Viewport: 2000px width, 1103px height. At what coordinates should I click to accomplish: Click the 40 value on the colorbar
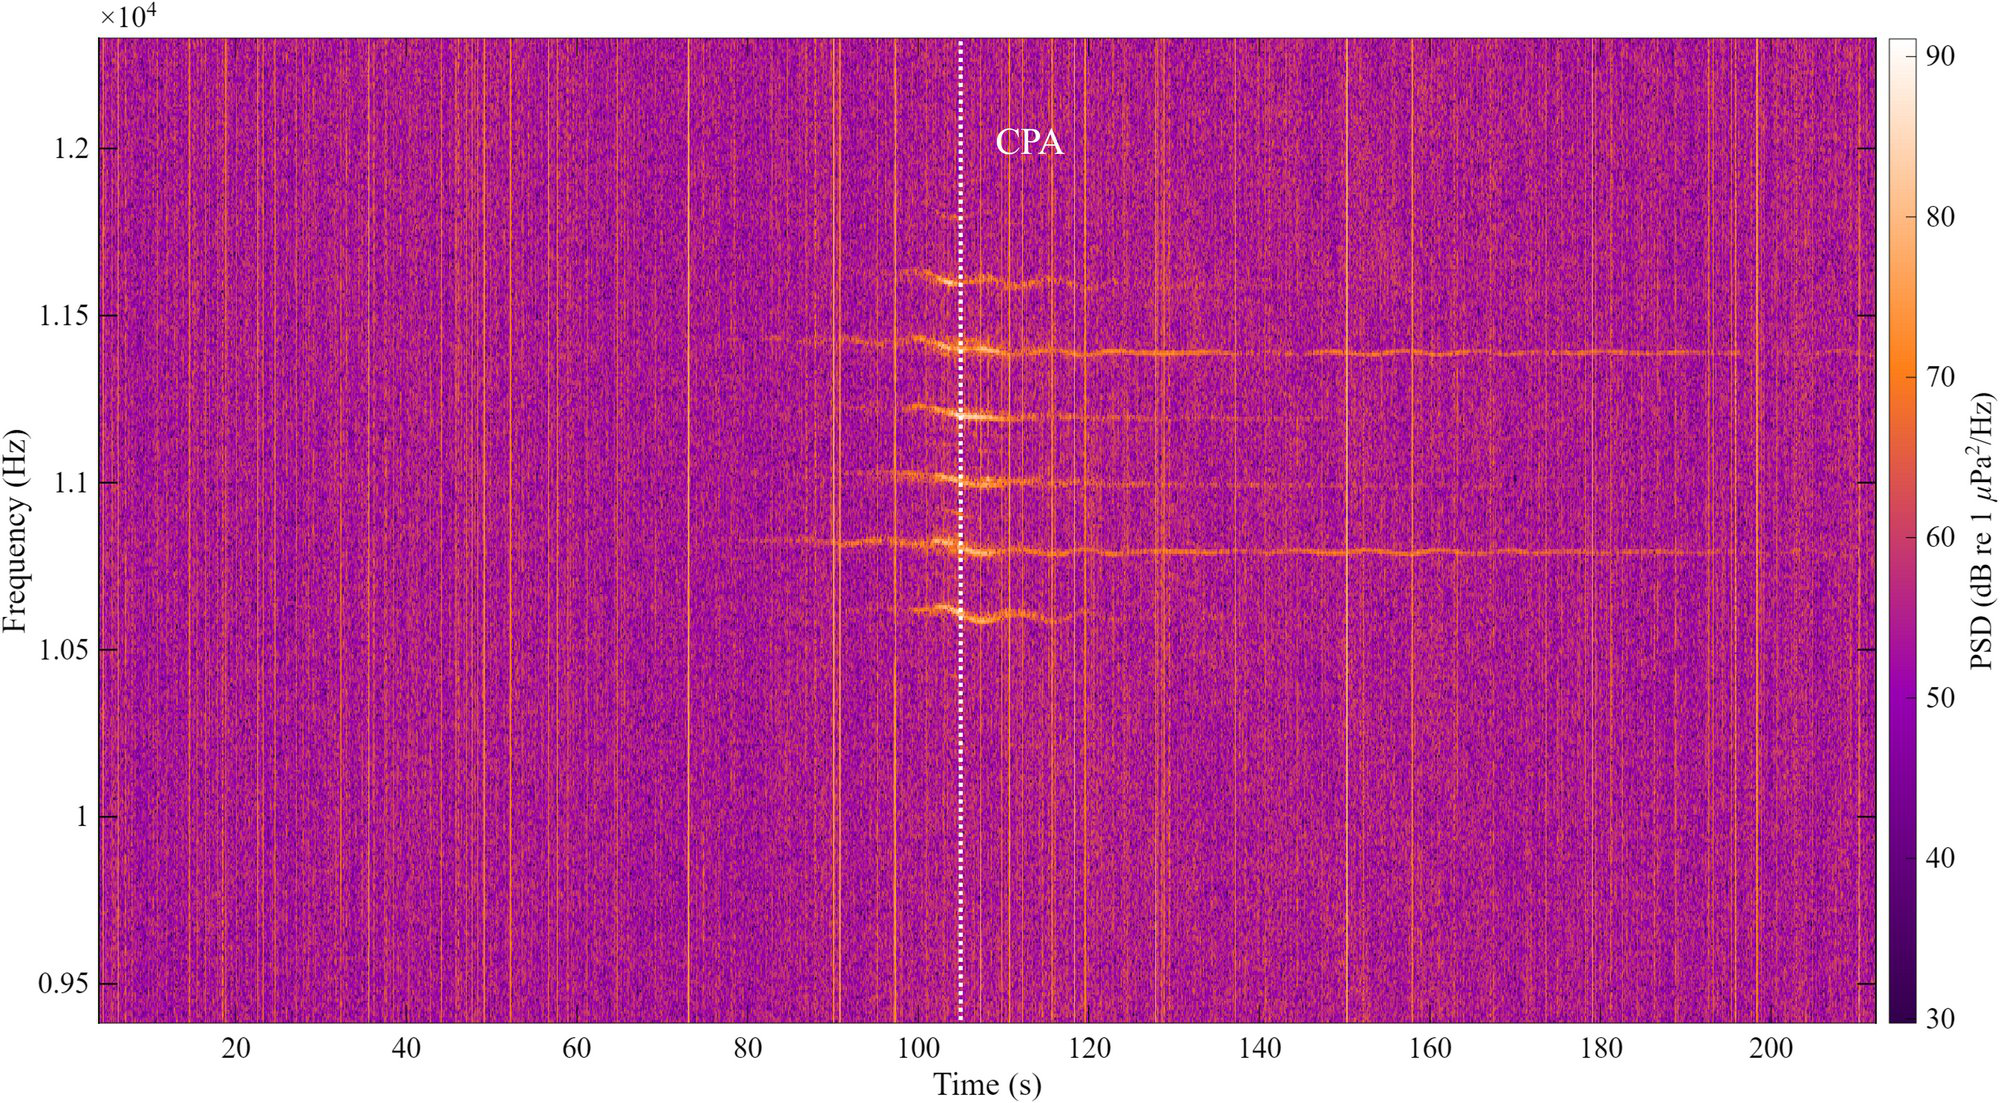[1940, 858]
